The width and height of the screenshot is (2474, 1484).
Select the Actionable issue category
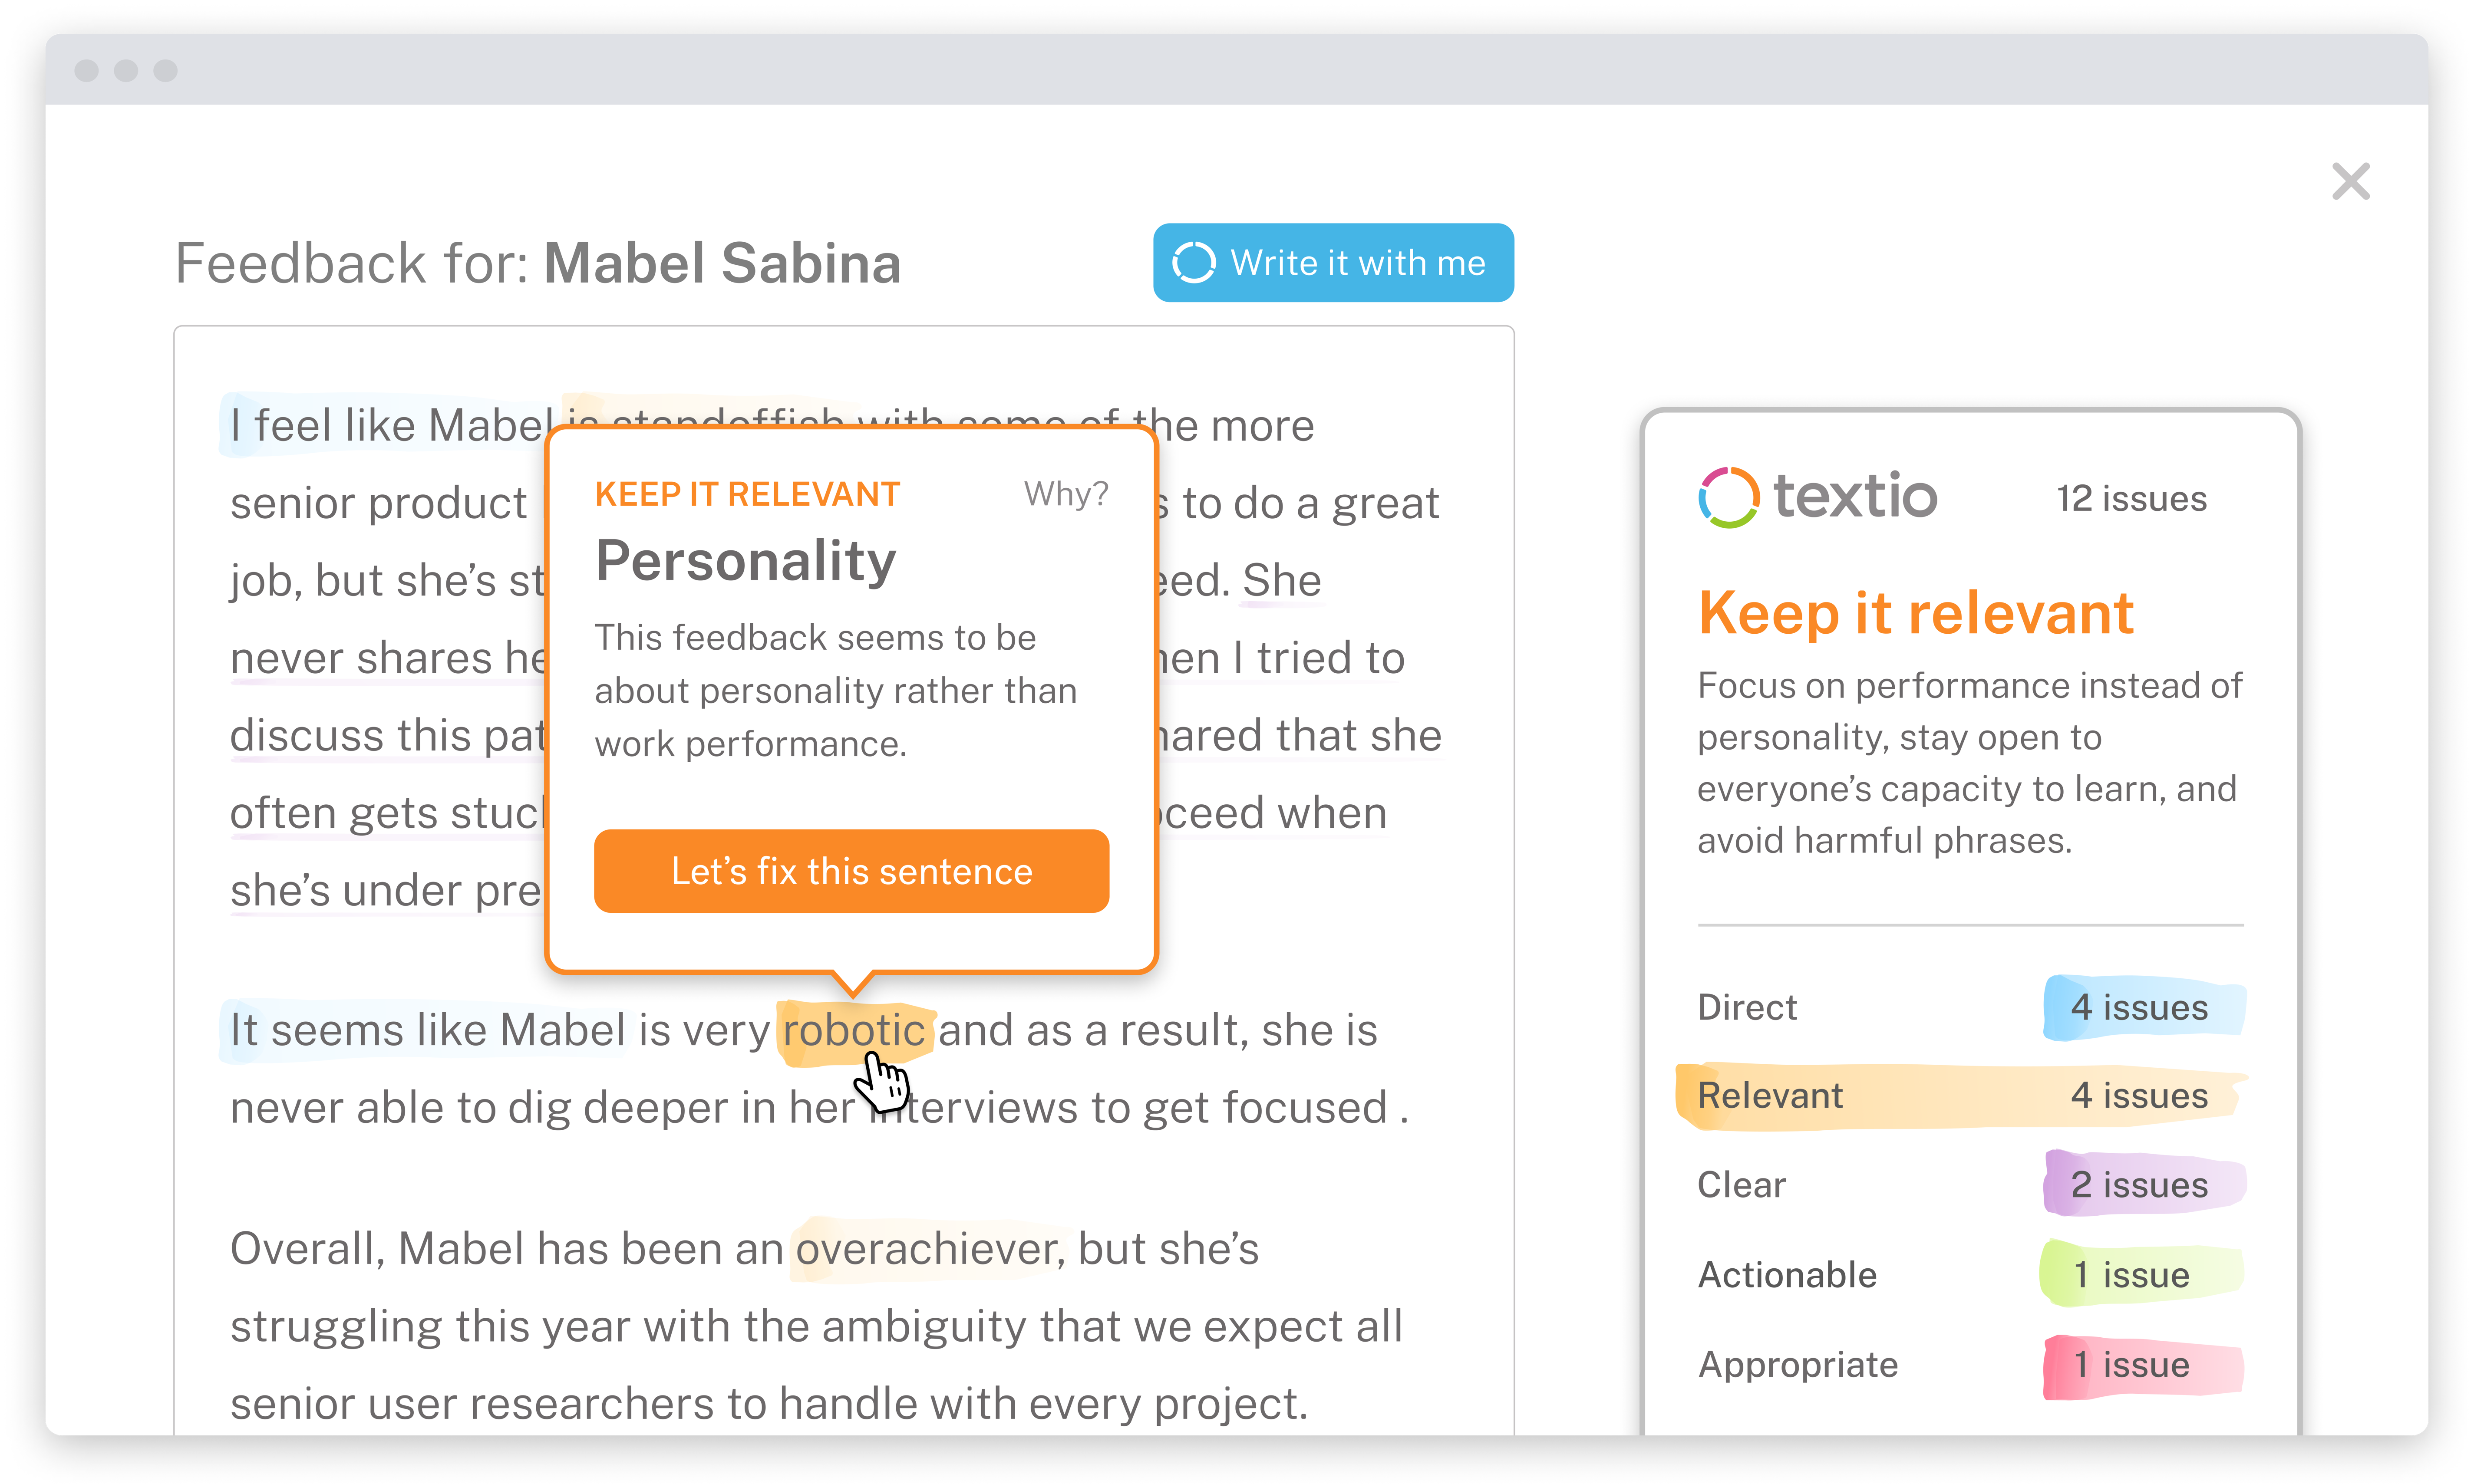pos(1787,1274)
